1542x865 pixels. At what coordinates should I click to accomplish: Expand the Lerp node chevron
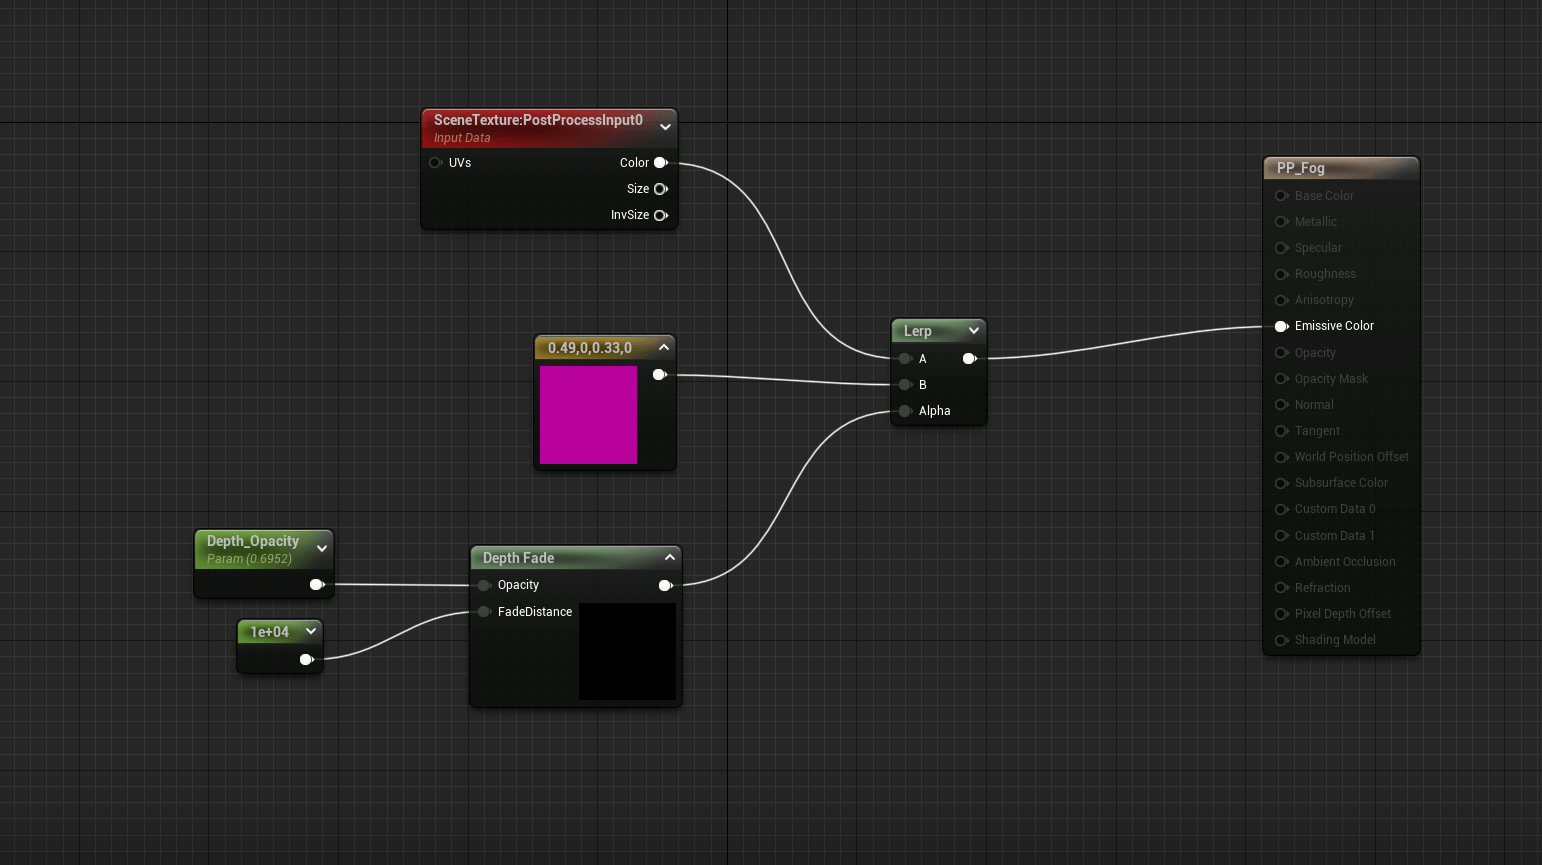pyautogui.click(x=974, y=330)
